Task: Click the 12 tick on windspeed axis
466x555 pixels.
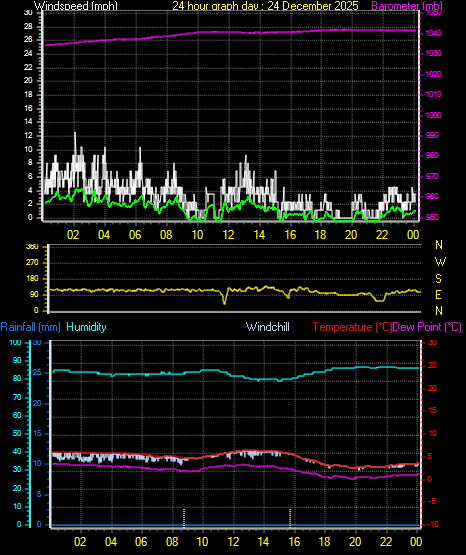Action: 28,136
